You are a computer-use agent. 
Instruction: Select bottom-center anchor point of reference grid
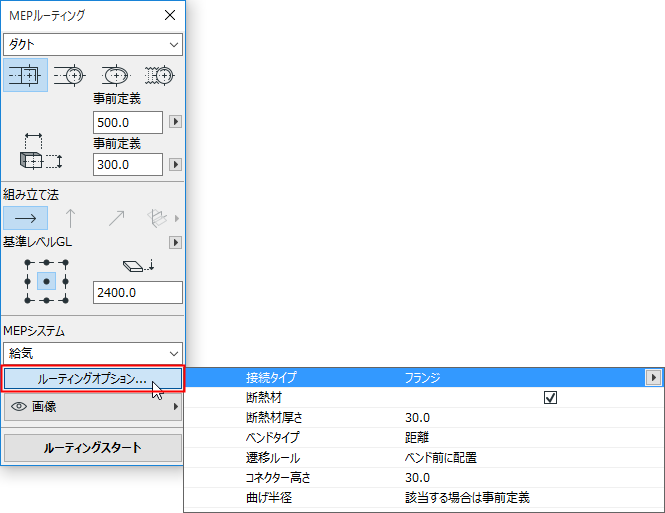click(x=46, y=300)
